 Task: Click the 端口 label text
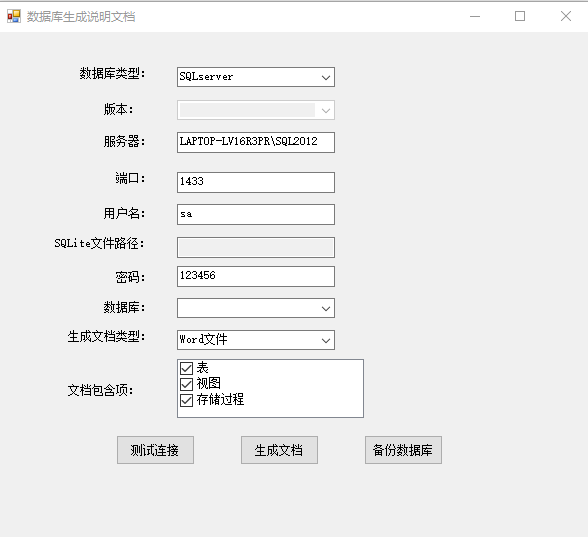pyautogui.click(x=130, y=178)
